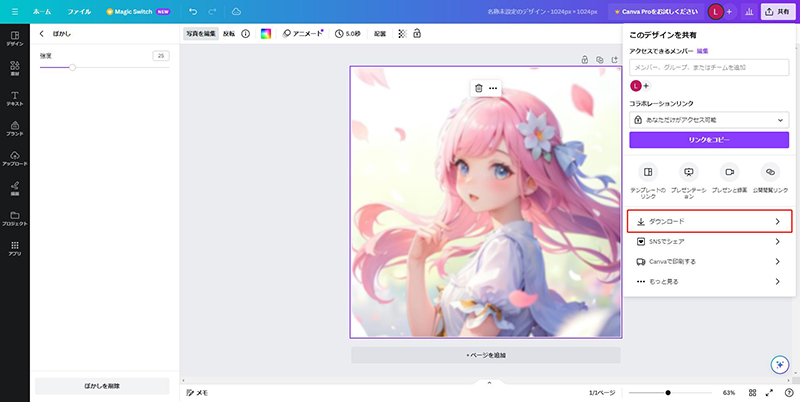Open transparency checkerboard icon
800x402 pixels.
403,34
